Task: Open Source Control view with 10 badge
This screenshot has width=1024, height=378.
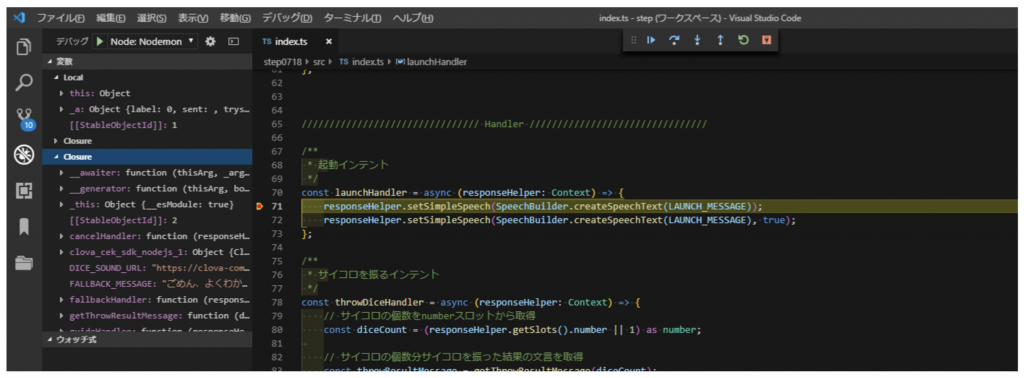Action: tap(24, 119)
